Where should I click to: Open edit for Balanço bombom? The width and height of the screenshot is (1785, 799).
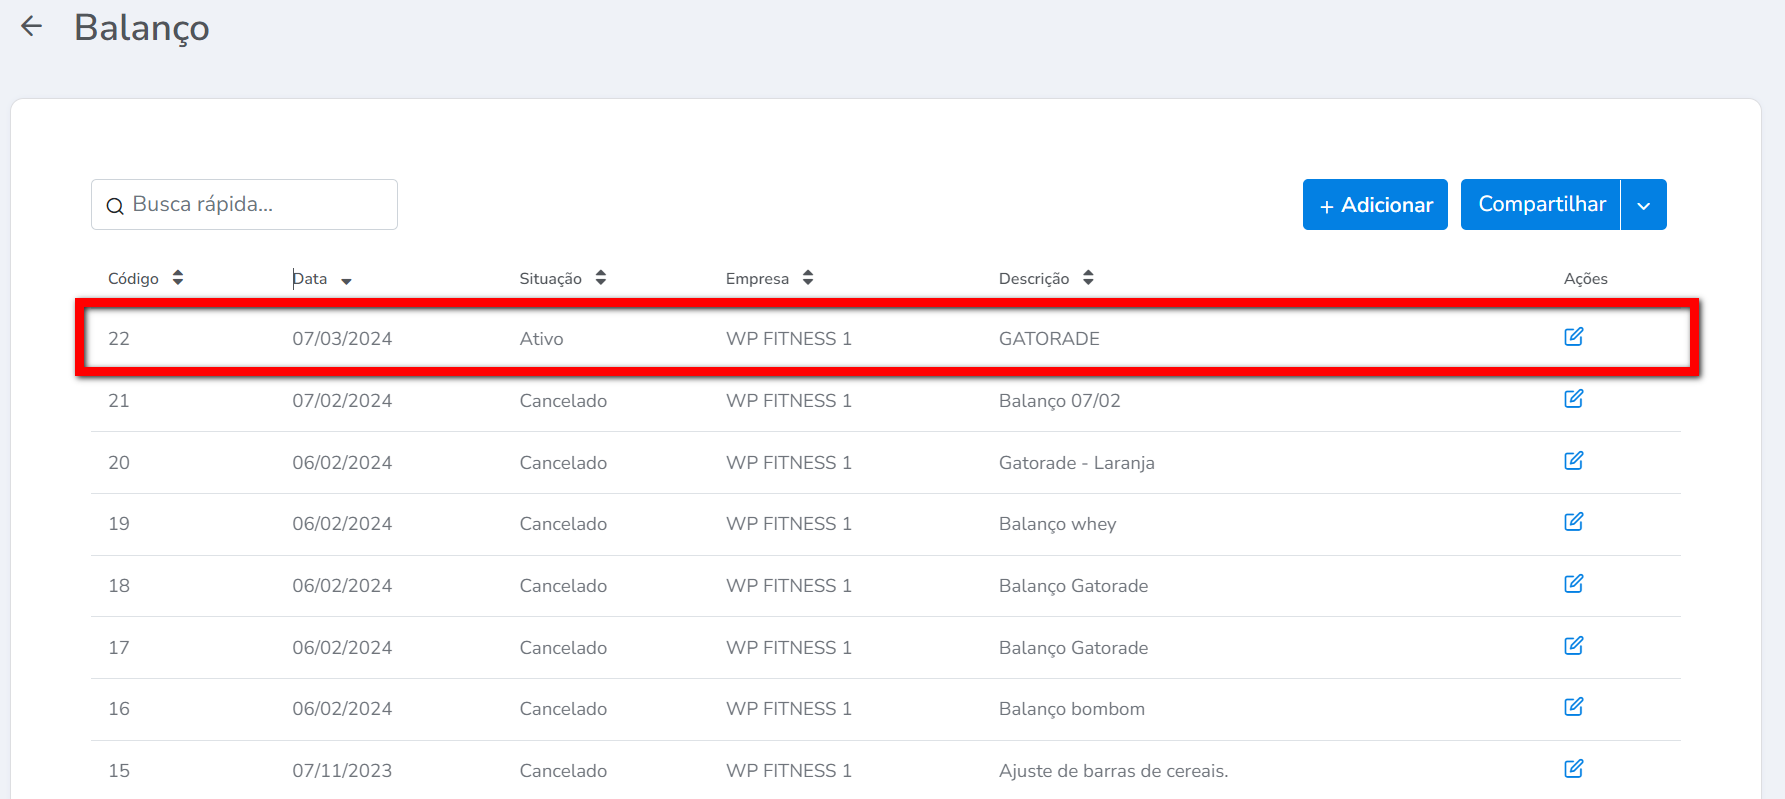[1573, 707]
